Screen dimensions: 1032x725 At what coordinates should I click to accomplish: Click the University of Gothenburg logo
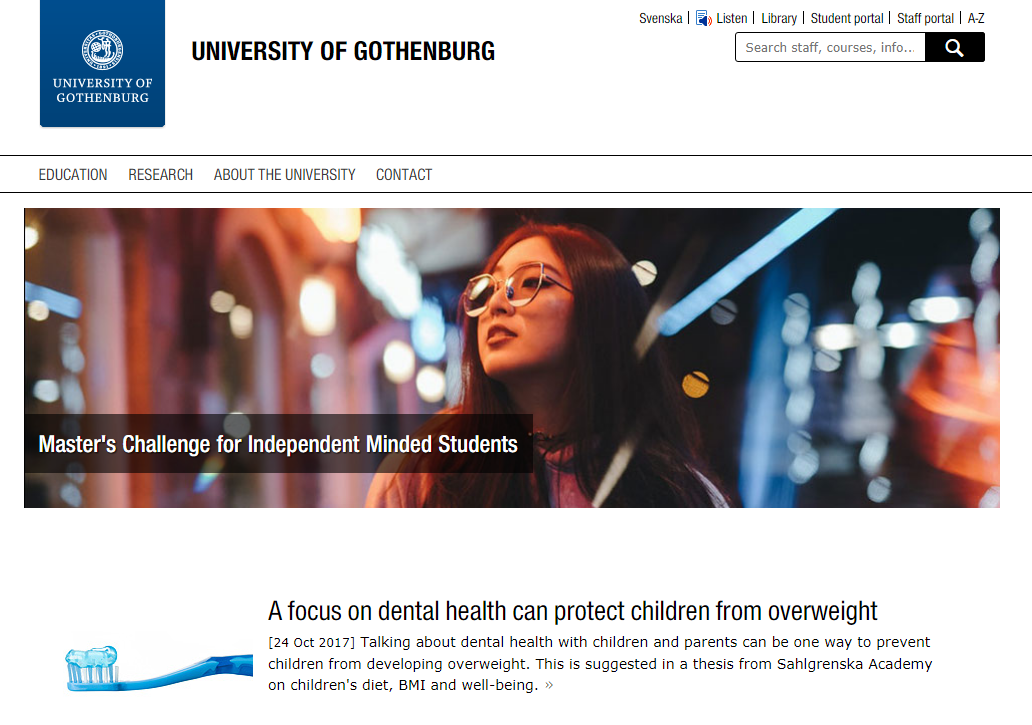[102, 63]
